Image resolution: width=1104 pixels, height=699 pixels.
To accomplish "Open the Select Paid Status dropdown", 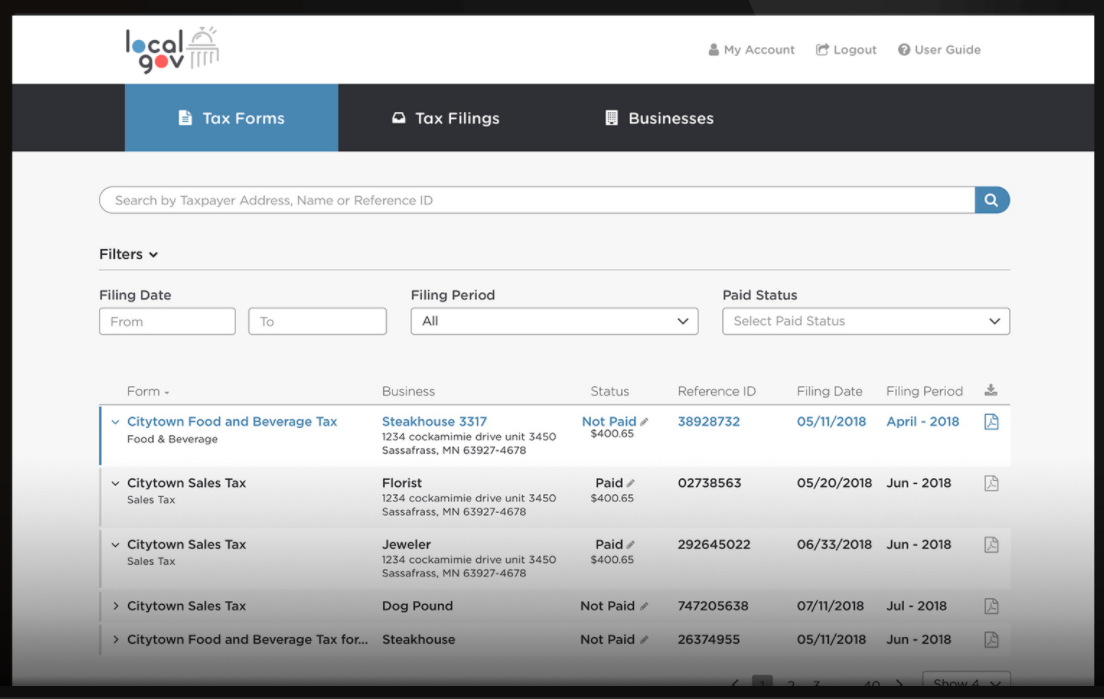I will click(x=865, y=321).
